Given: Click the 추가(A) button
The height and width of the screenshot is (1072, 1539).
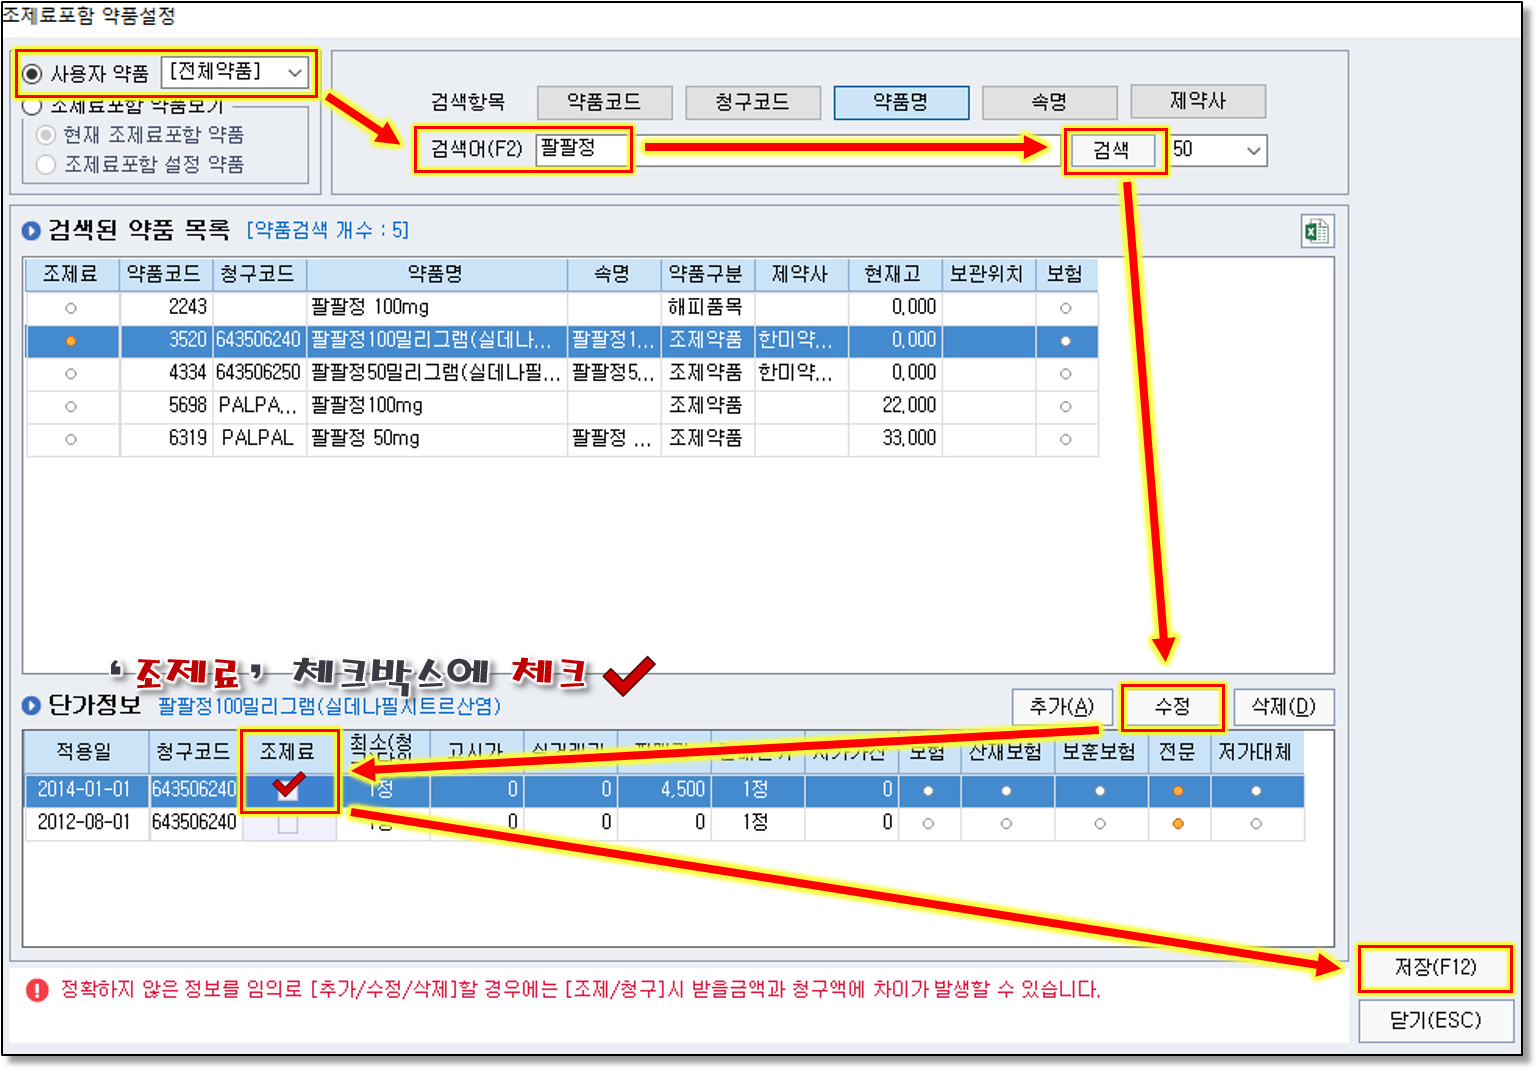Looking at the screenshot, I should (1061, 707).
